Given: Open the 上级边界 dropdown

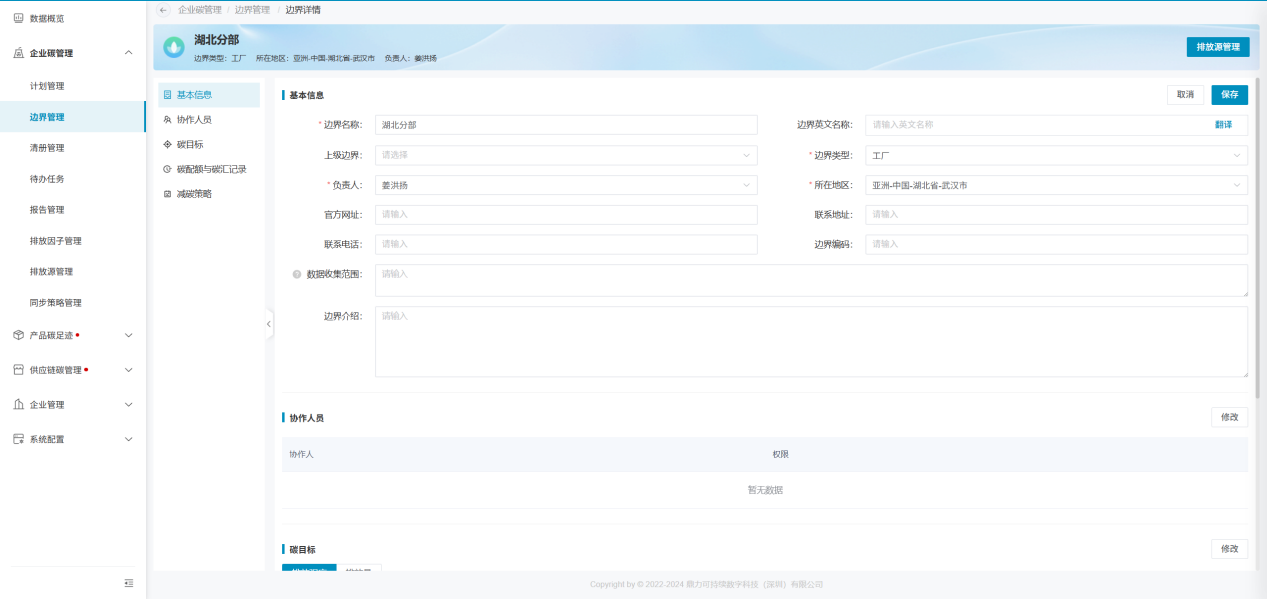Looking at the screenshot, I should coord(565,156).
